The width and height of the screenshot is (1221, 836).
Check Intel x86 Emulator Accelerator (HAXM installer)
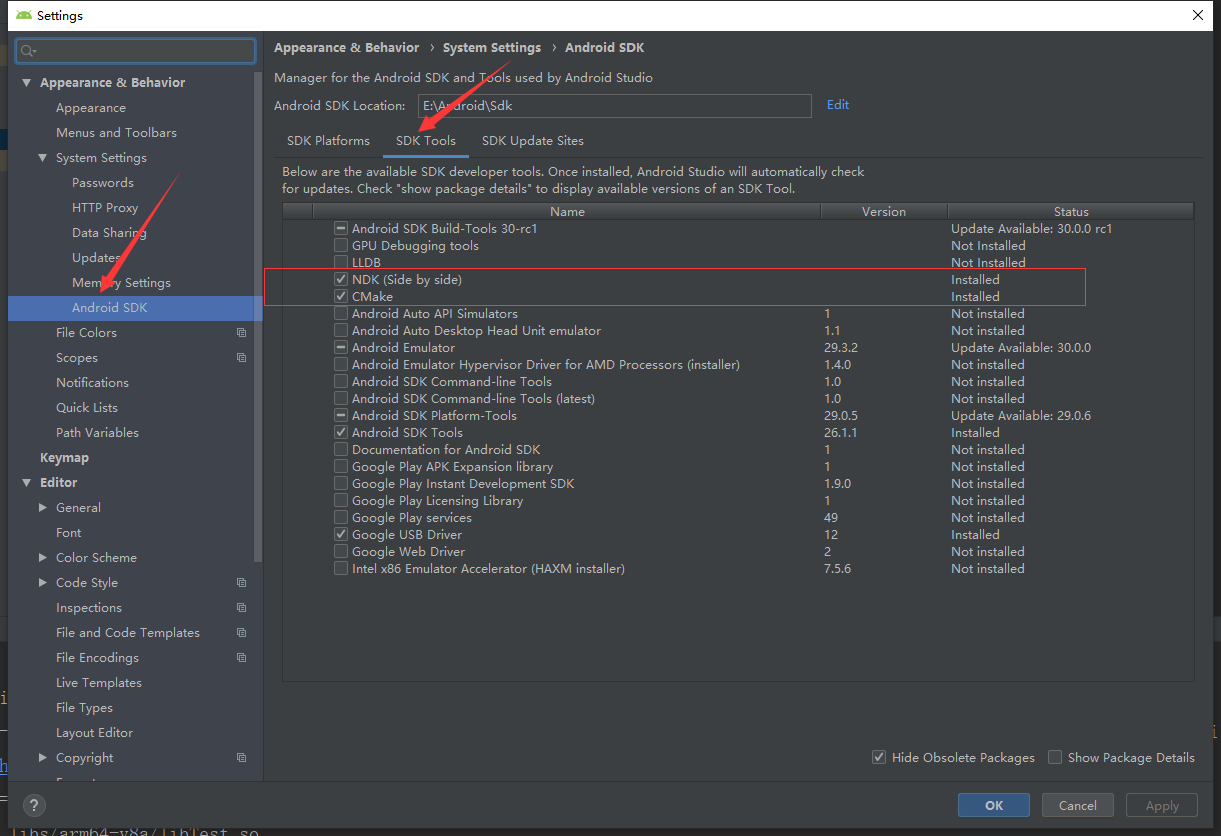point(341,569)
